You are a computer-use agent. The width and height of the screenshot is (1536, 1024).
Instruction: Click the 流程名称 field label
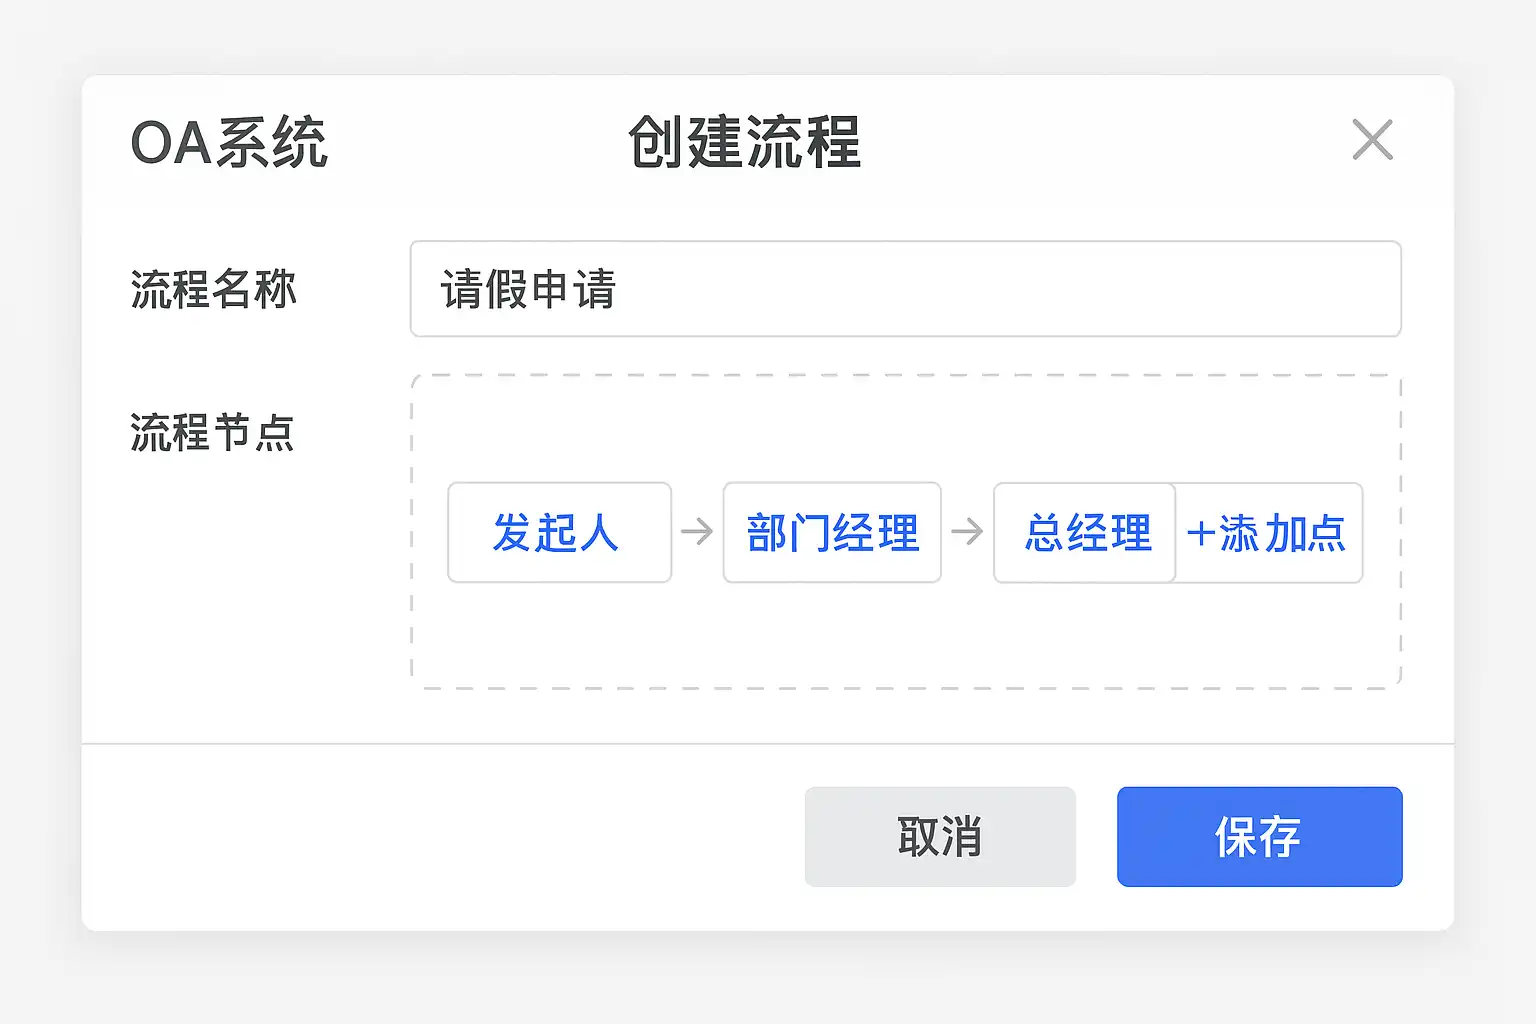[213, 289]
